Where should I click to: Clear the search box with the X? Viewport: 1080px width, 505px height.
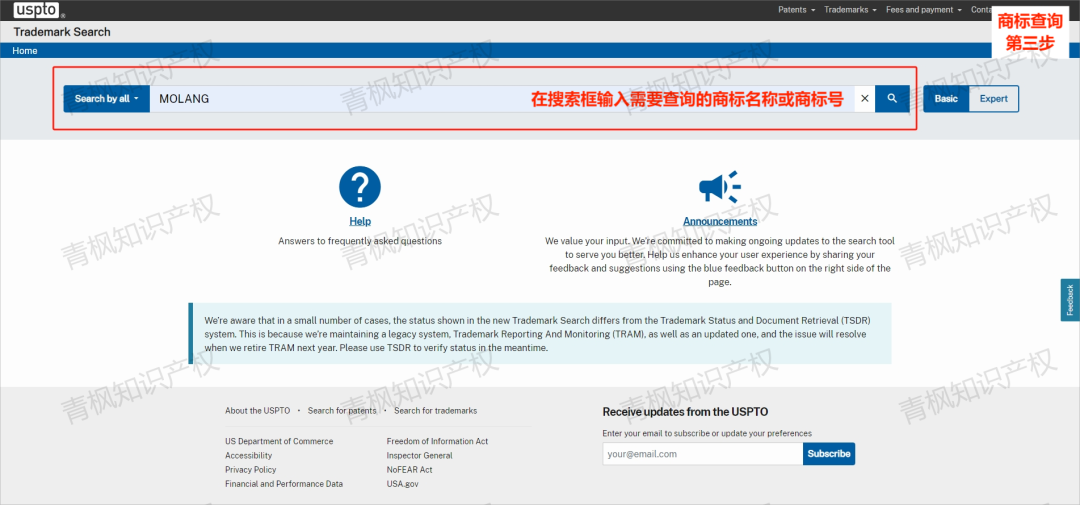tap(865, 99)
